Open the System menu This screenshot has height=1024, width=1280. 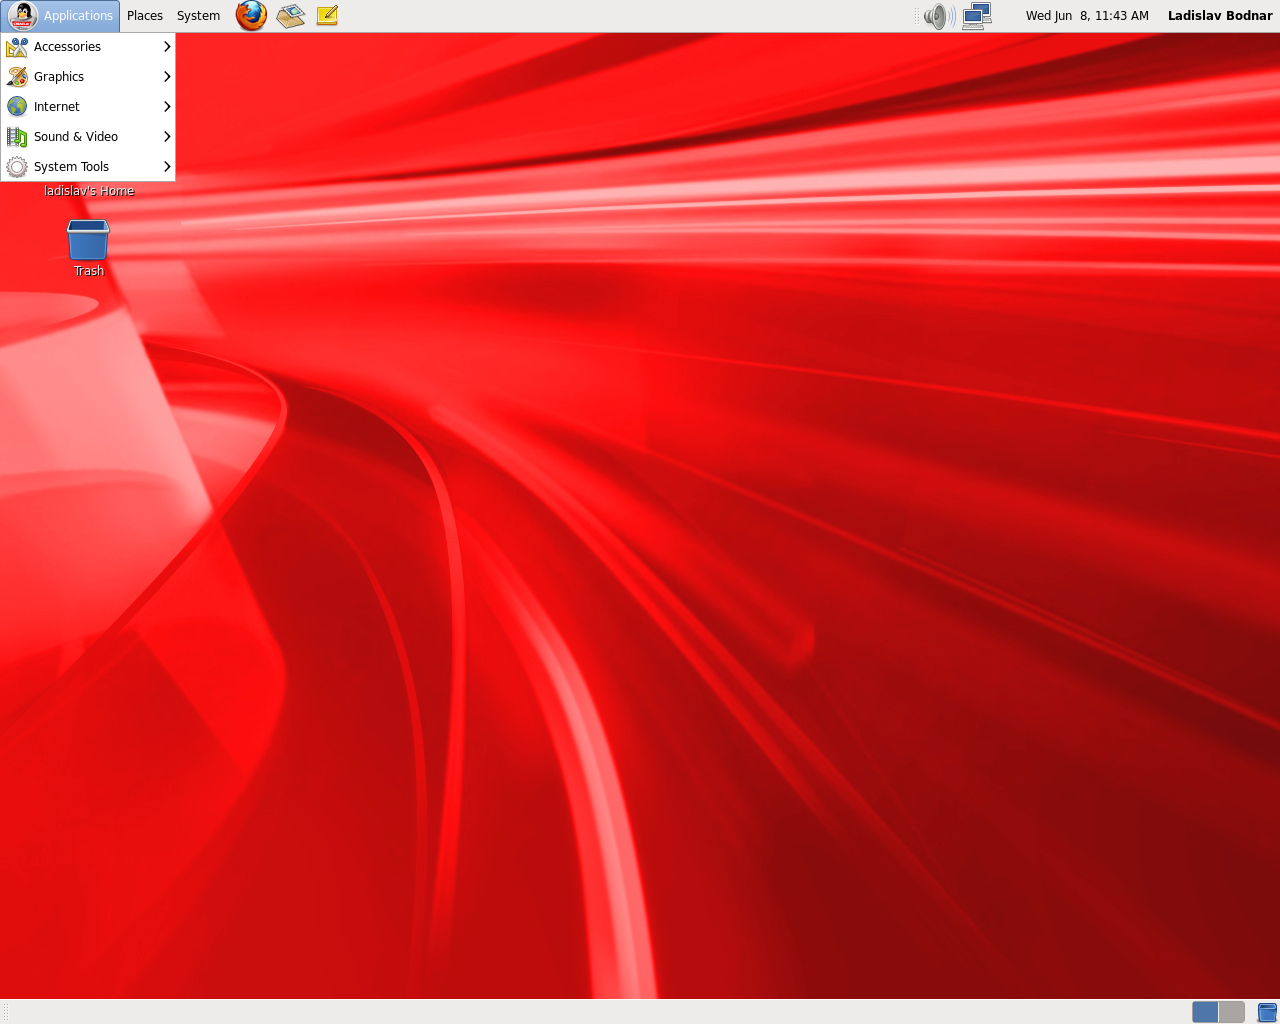(197, 16)
